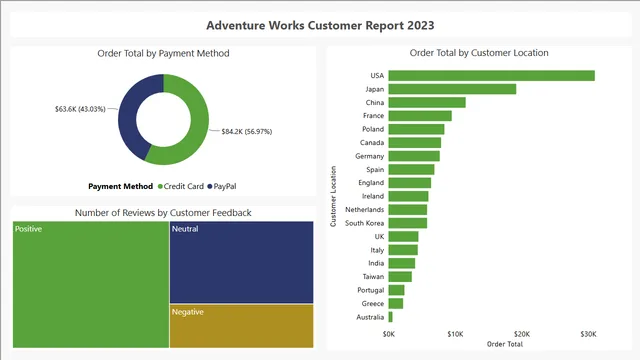Select the China bar in location chart
Image resolution: width=640 pixels, height=360 pixels.
pos(427,102)
